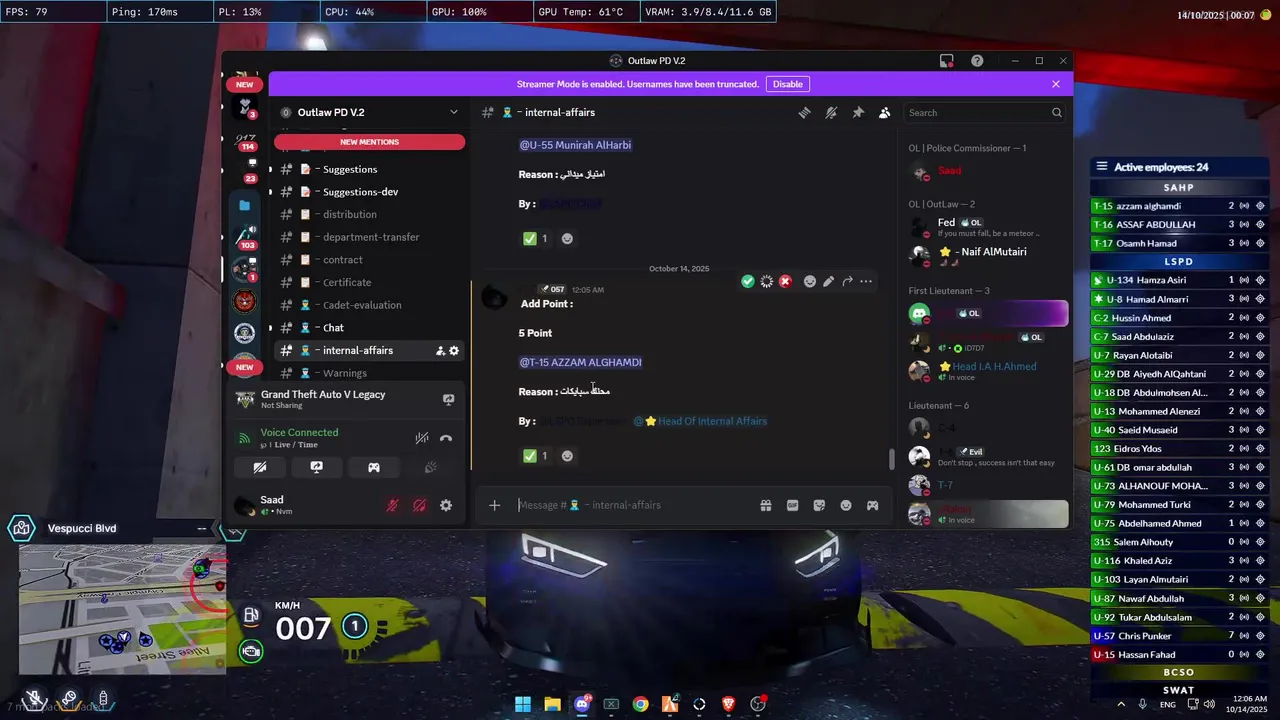The image size is (1280, 720).
Task: Open the Certificate channel
Action: pos(369,282)
